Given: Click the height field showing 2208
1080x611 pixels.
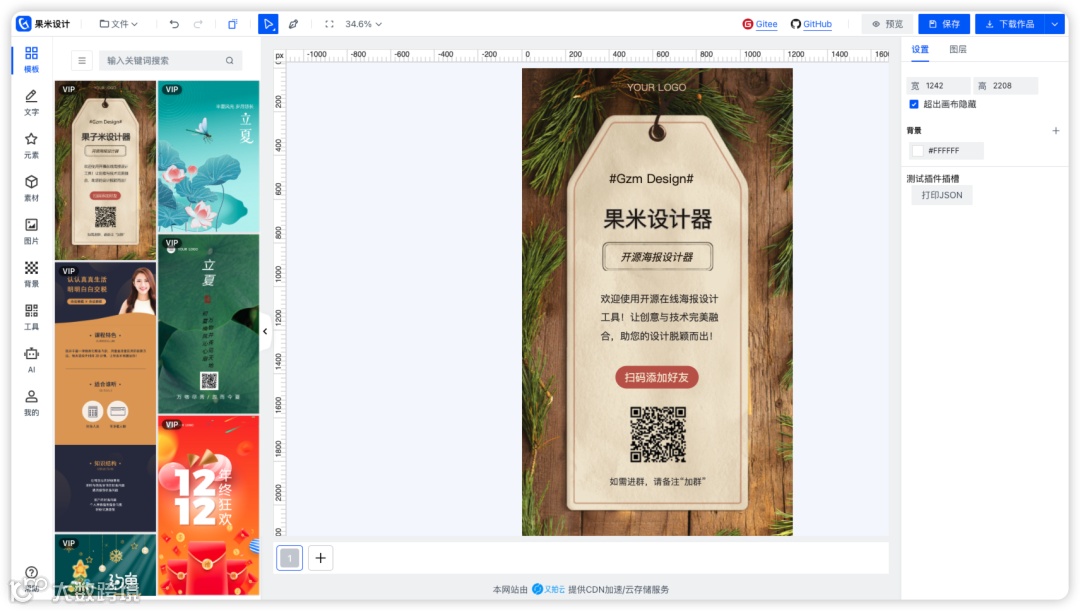Looking at the screenshot, I should [x=1006, y=86].
